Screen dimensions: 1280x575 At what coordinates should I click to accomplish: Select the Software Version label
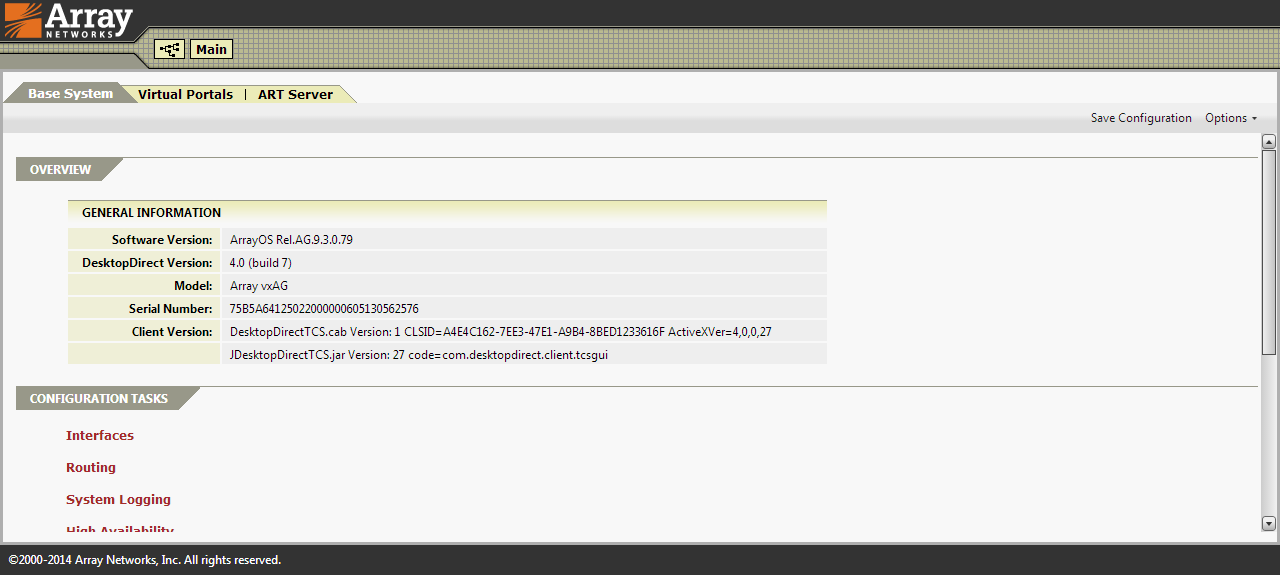[162, 240]
